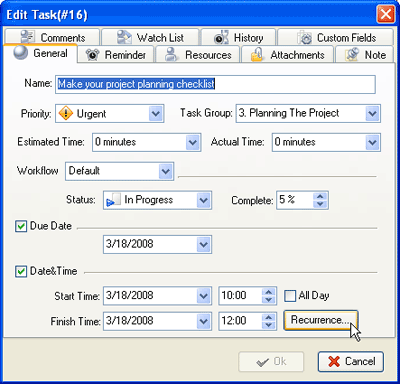Select the General tab

[40, 53]
